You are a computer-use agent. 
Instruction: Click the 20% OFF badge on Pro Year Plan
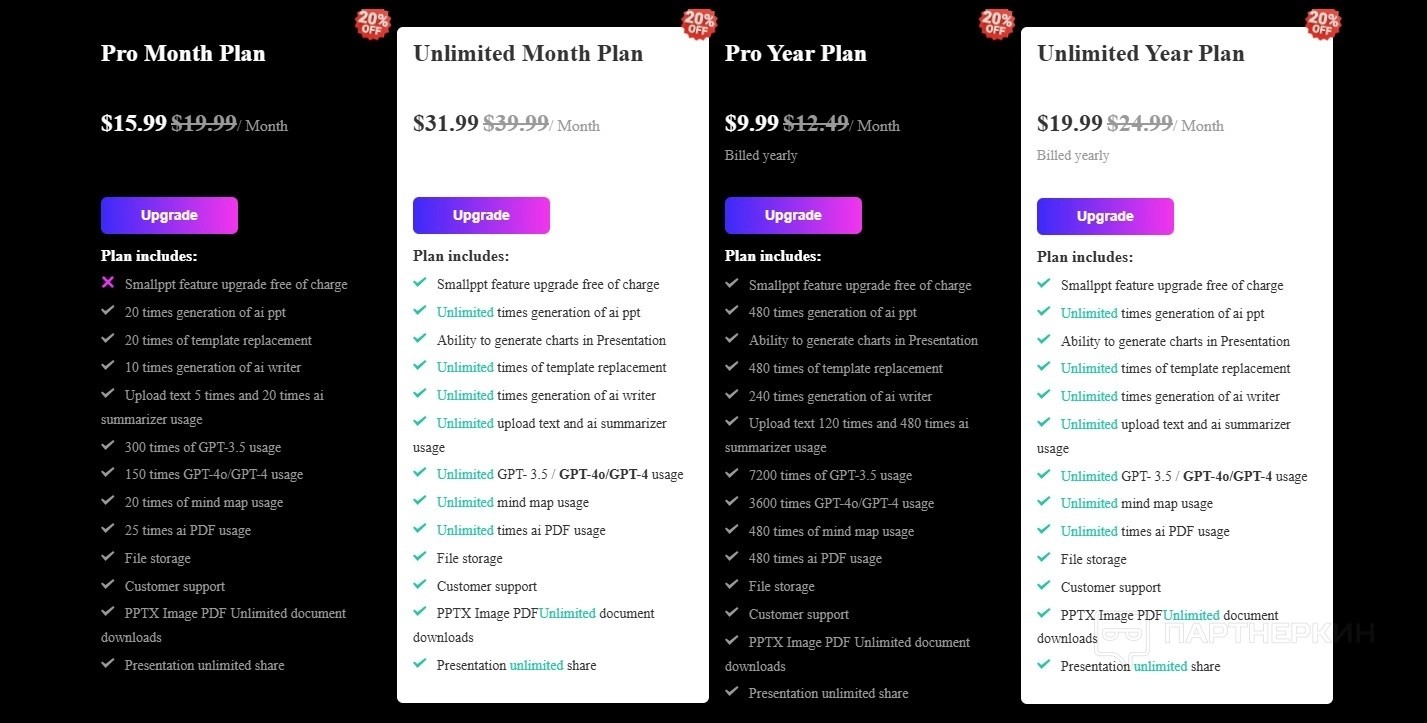pyautogui.click(x=996, y=24)
